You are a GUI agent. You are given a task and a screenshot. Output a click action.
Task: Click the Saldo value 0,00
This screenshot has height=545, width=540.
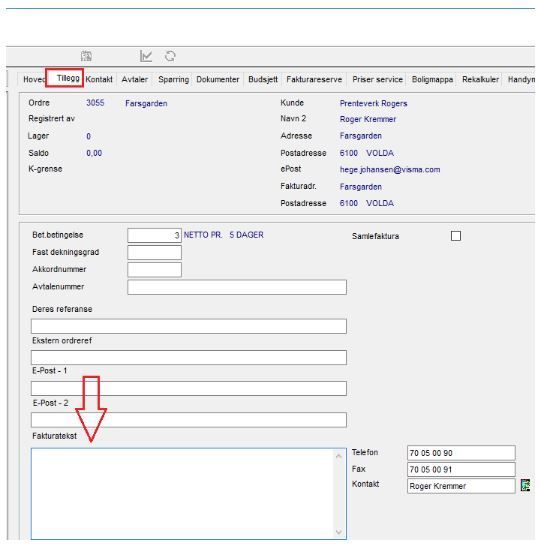[x=94, y=153]
